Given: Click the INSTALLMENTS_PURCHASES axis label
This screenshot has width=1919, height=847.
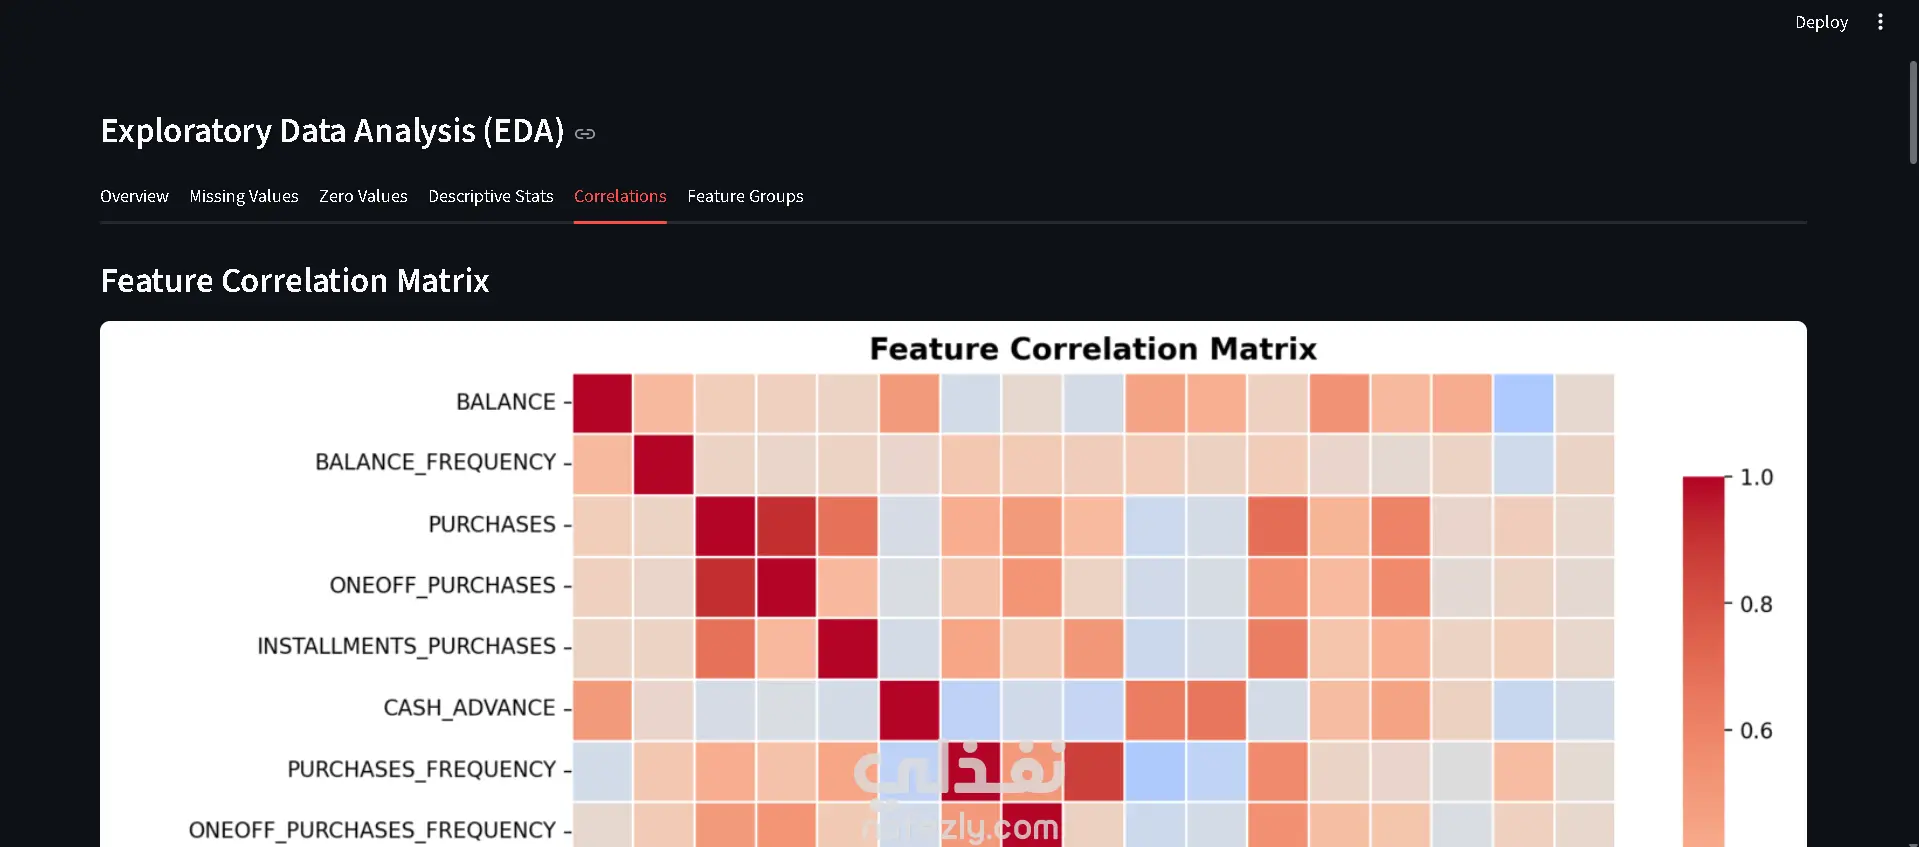Looking at the screenshot, I should [406, 646].
